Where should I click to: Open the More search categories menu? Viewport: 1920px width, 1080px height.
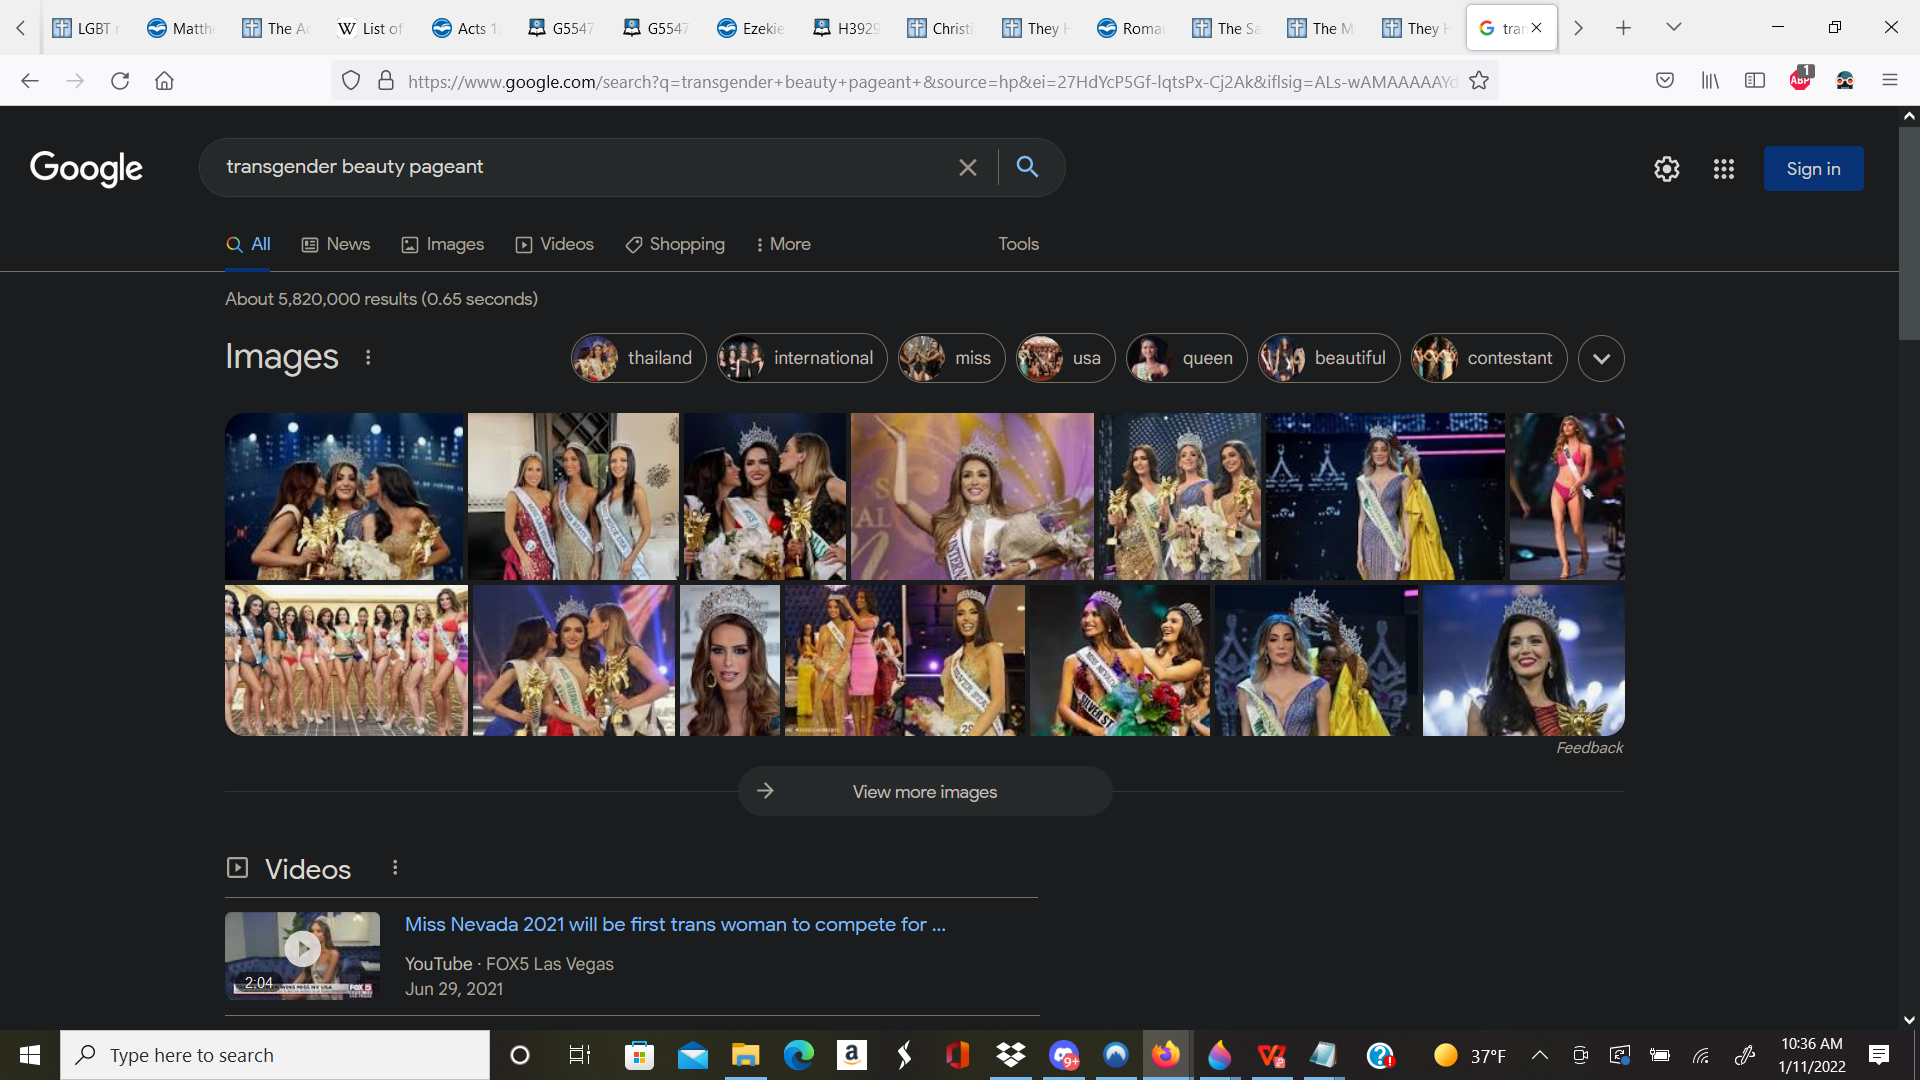point(783,244)
